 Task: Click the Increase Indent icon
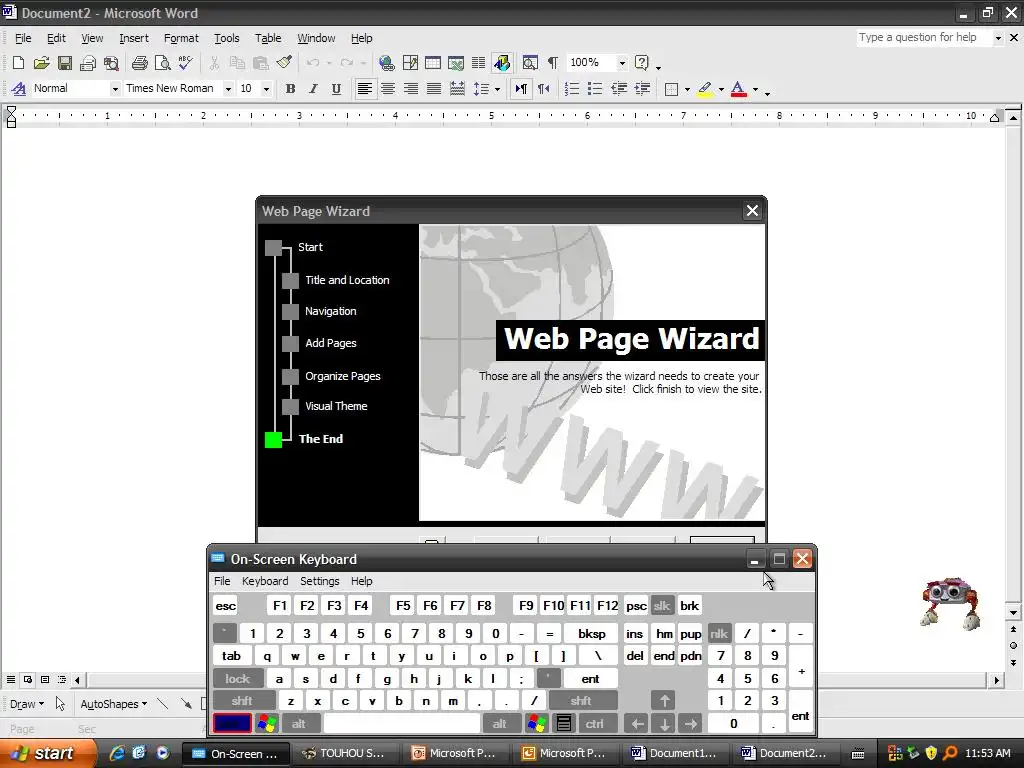point(643,89)
